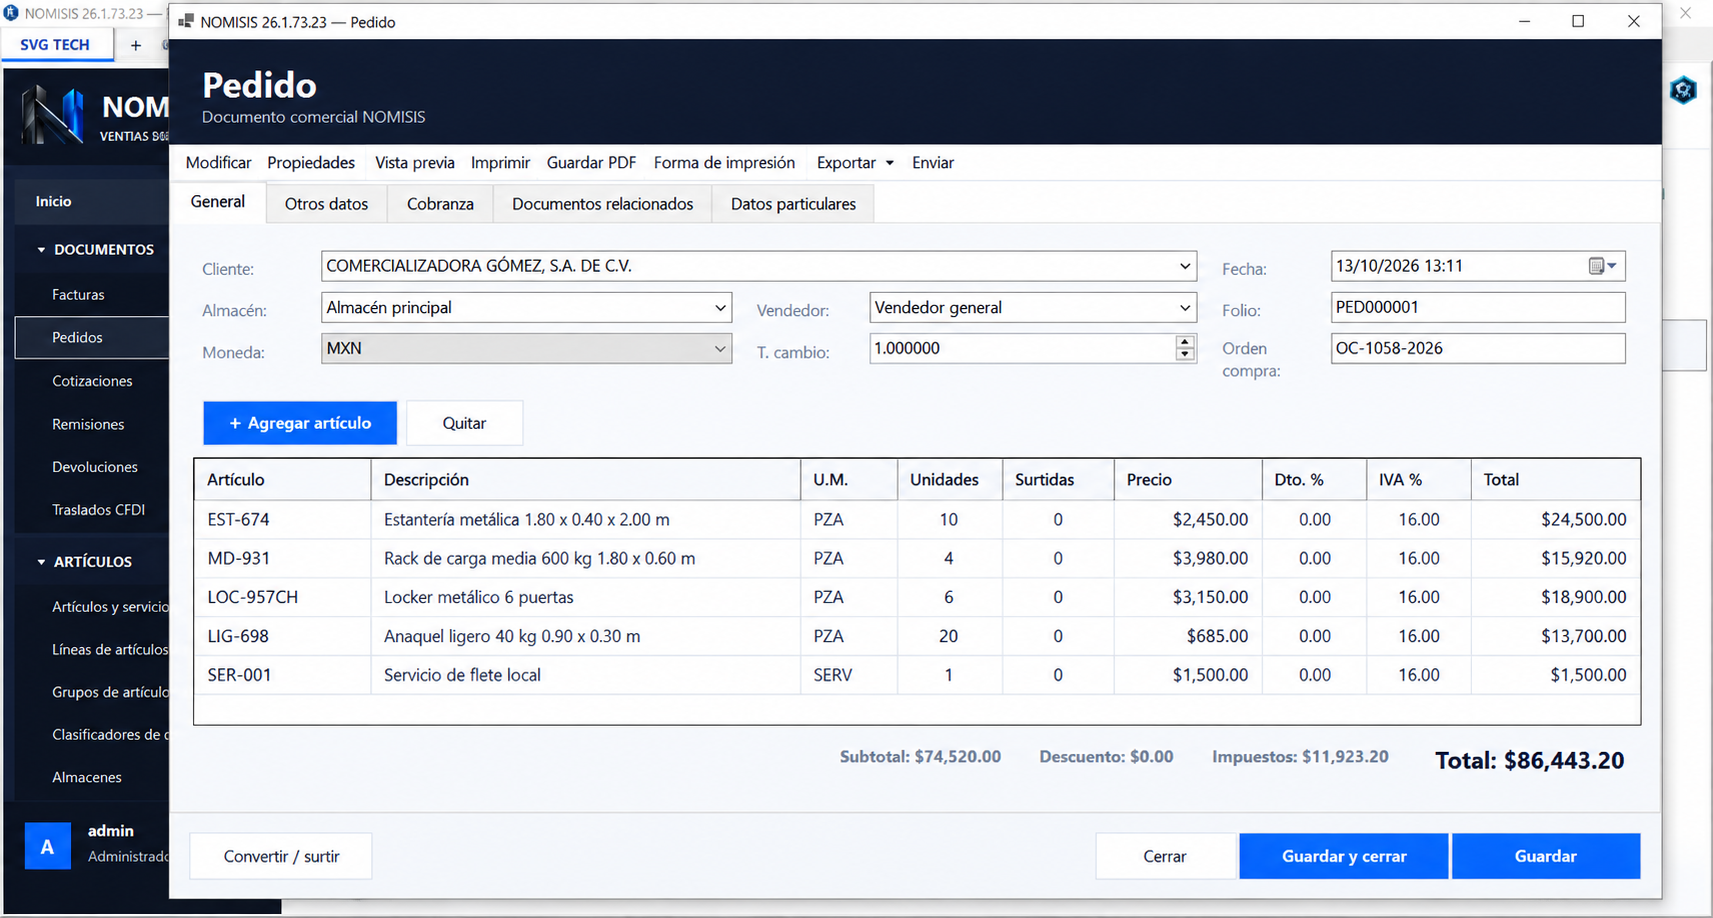This screenshot has height=918, width=1713.
Task: Click the hexagon icon at top right
Action: (x=1683, y=90)
